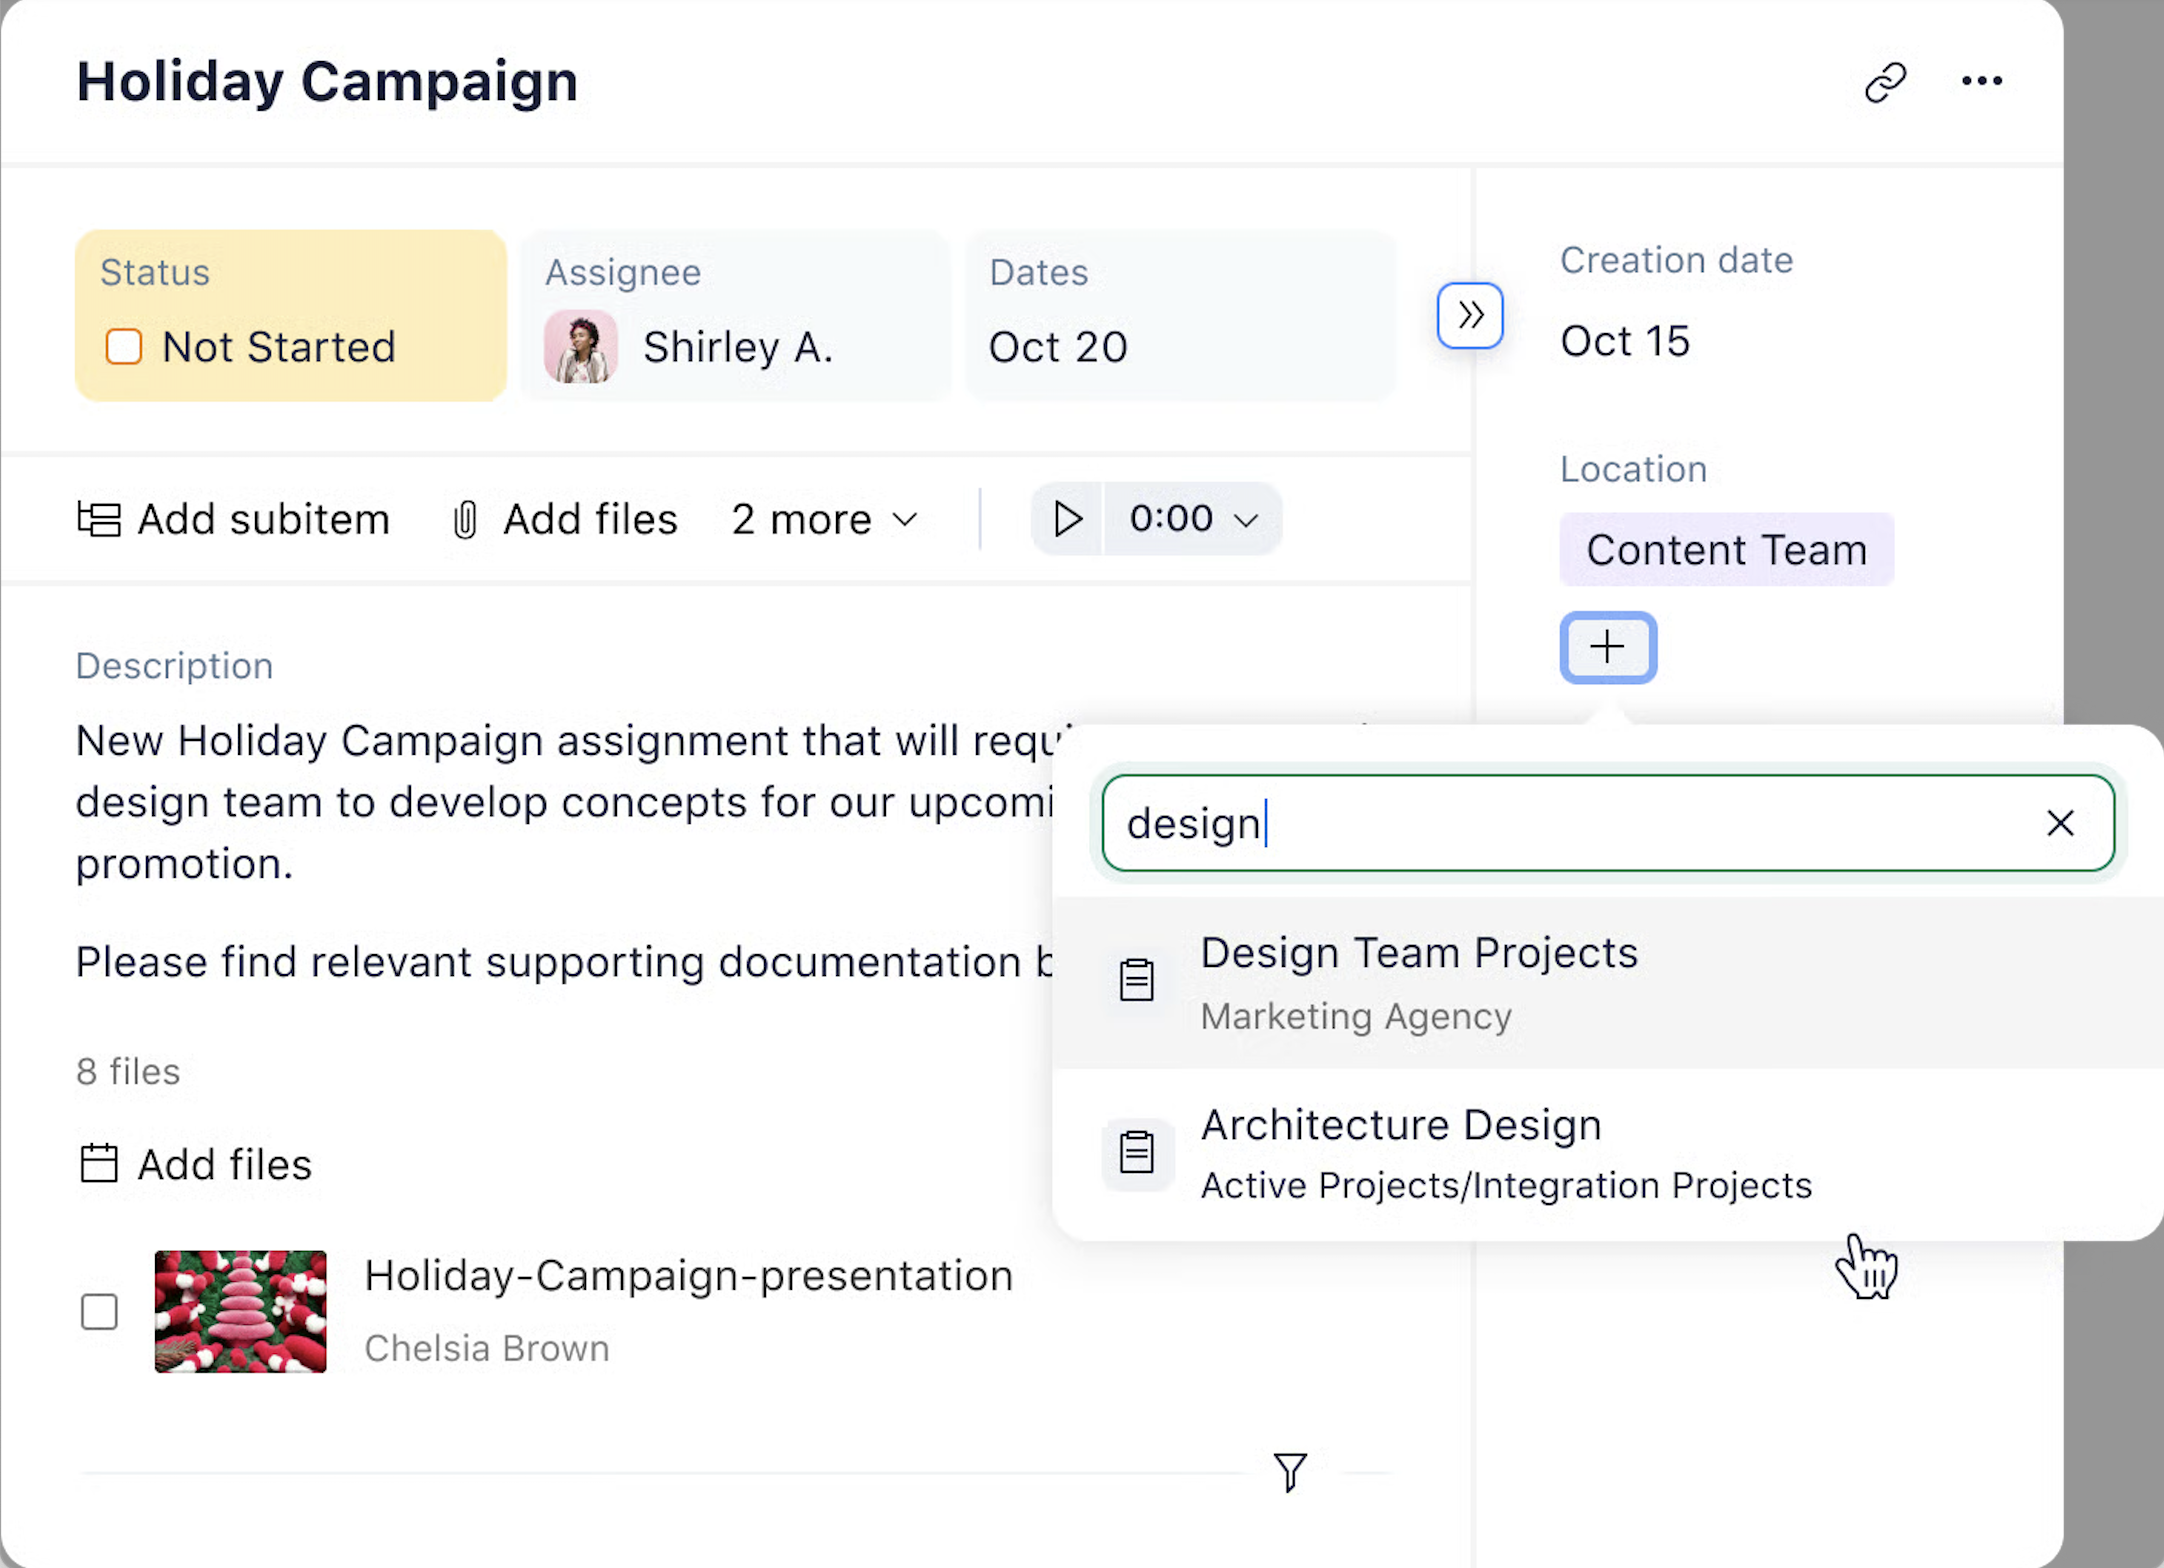The image size is (2164, 1568).
Task: Open the Holiday-Campaign-presentation thumbnail
Action: pyautogui.click(x=240, y=1312)
